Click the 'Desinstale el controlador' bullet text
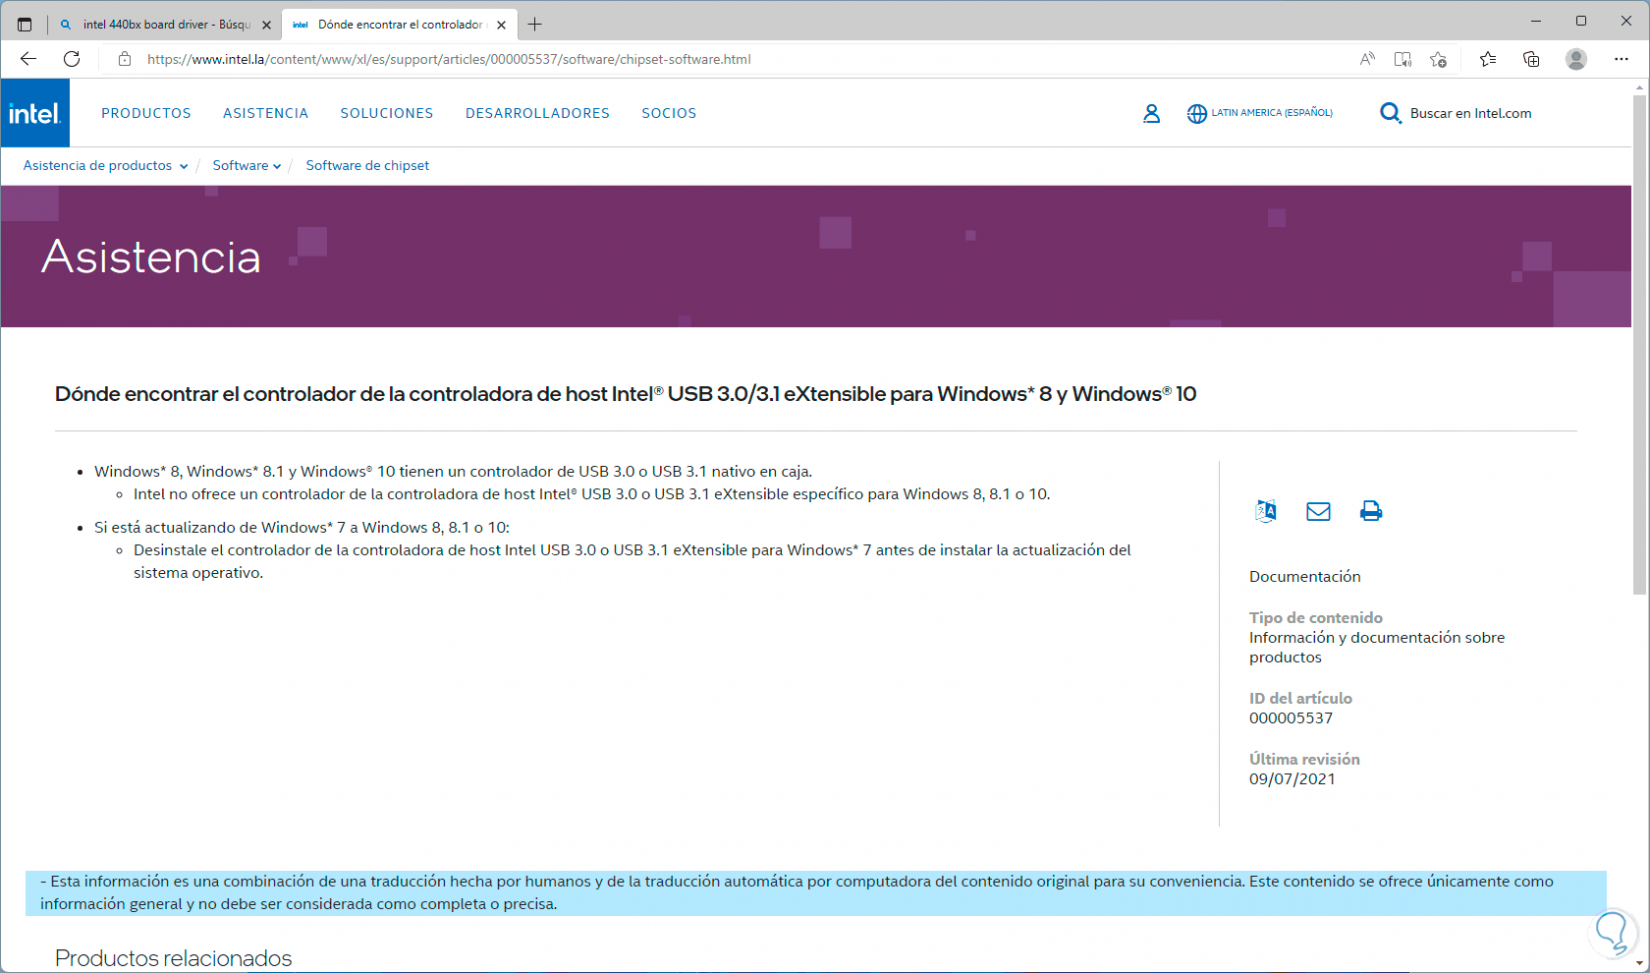The image size is (1650, 973). coord(632,561)
